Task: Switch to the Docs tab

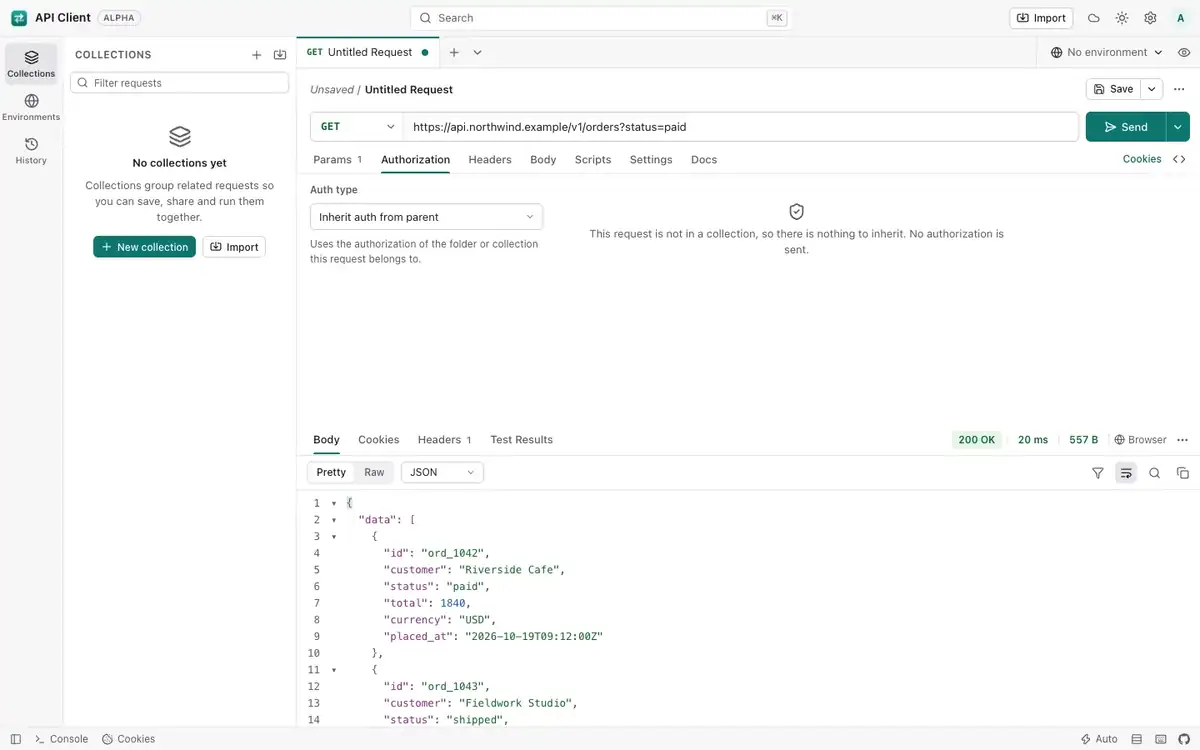Action: coord(704,159)
